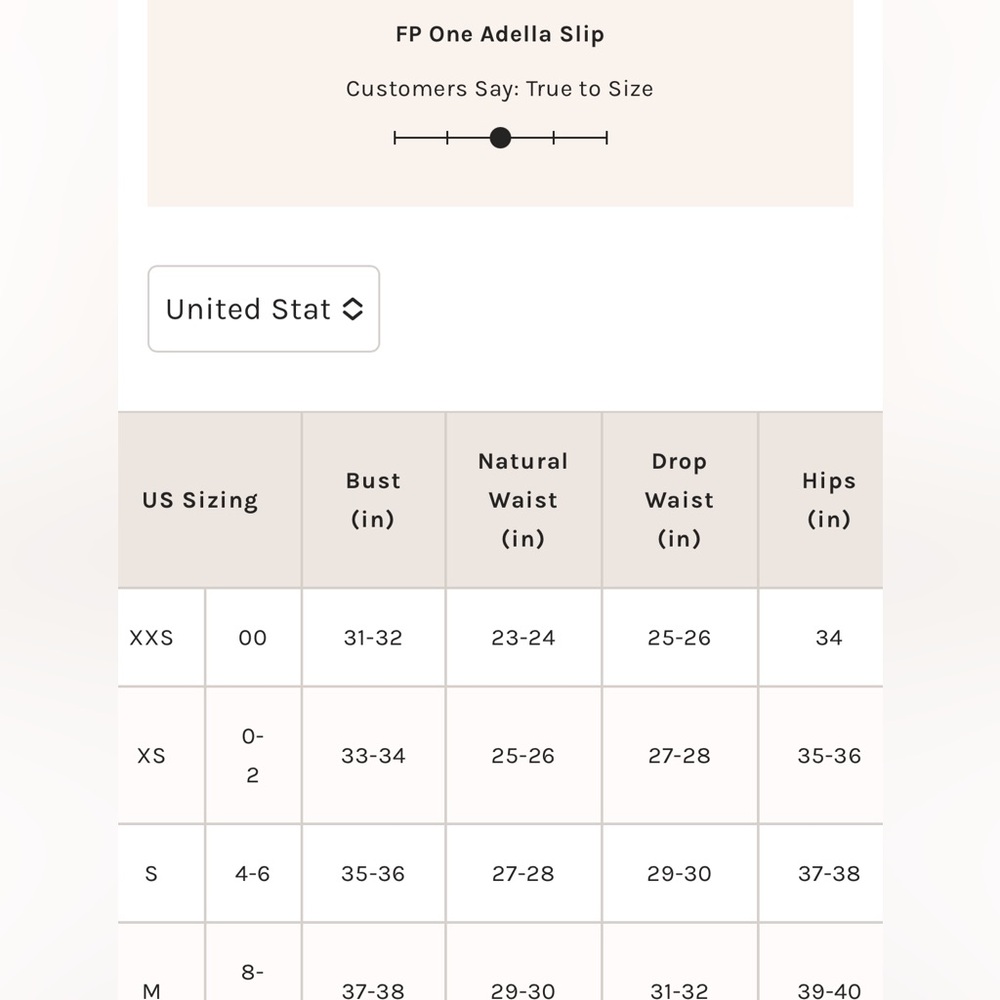Click the 31-32 bust measurement cell

point(373,638)
